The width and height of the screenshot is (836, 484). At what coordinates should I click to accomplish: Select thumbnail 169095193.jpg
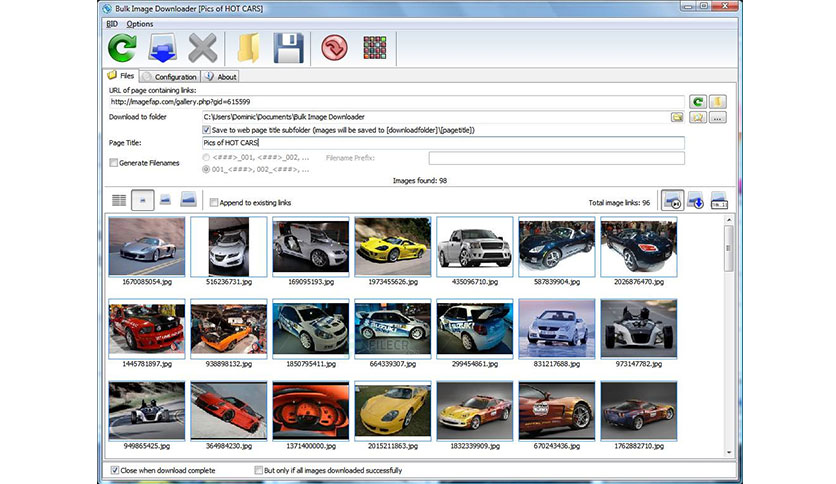tap(311, 246)
